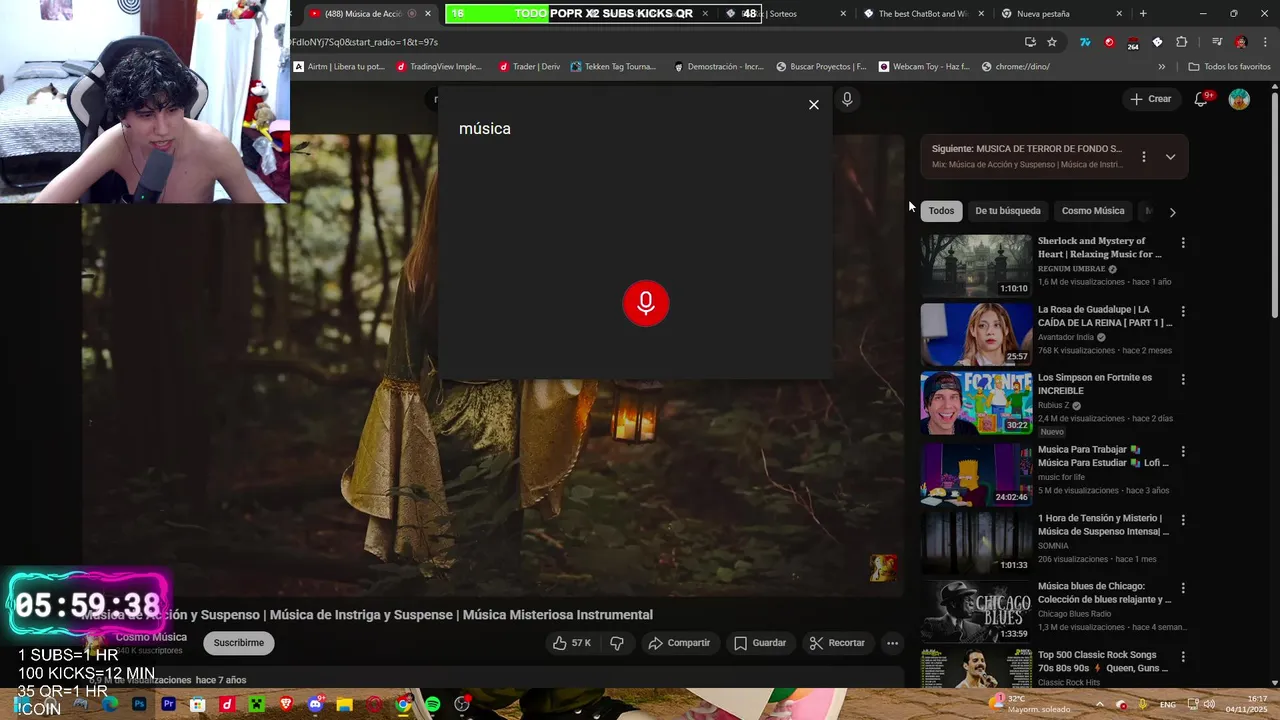
Task: Open options for 1 Hora de Tensión video
Action: point(1183,520)
